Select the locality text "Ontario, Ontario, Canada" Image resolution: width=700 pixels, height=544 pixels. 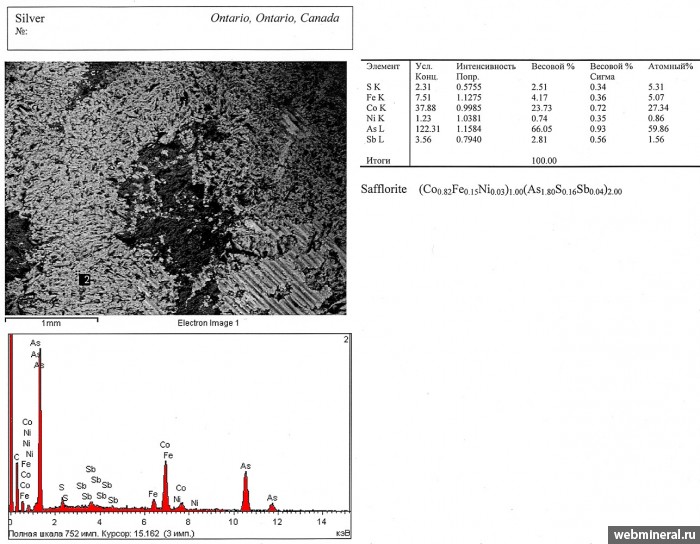[x=275, y=18]
